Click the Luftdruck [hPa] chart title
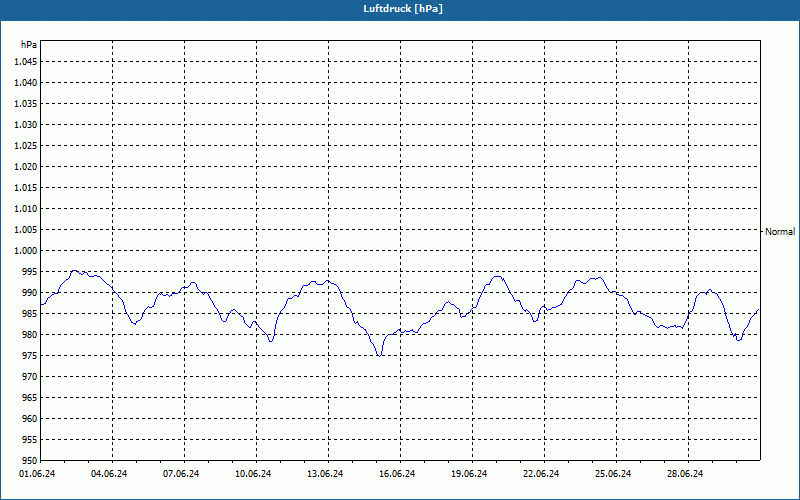 pos(403,9)
